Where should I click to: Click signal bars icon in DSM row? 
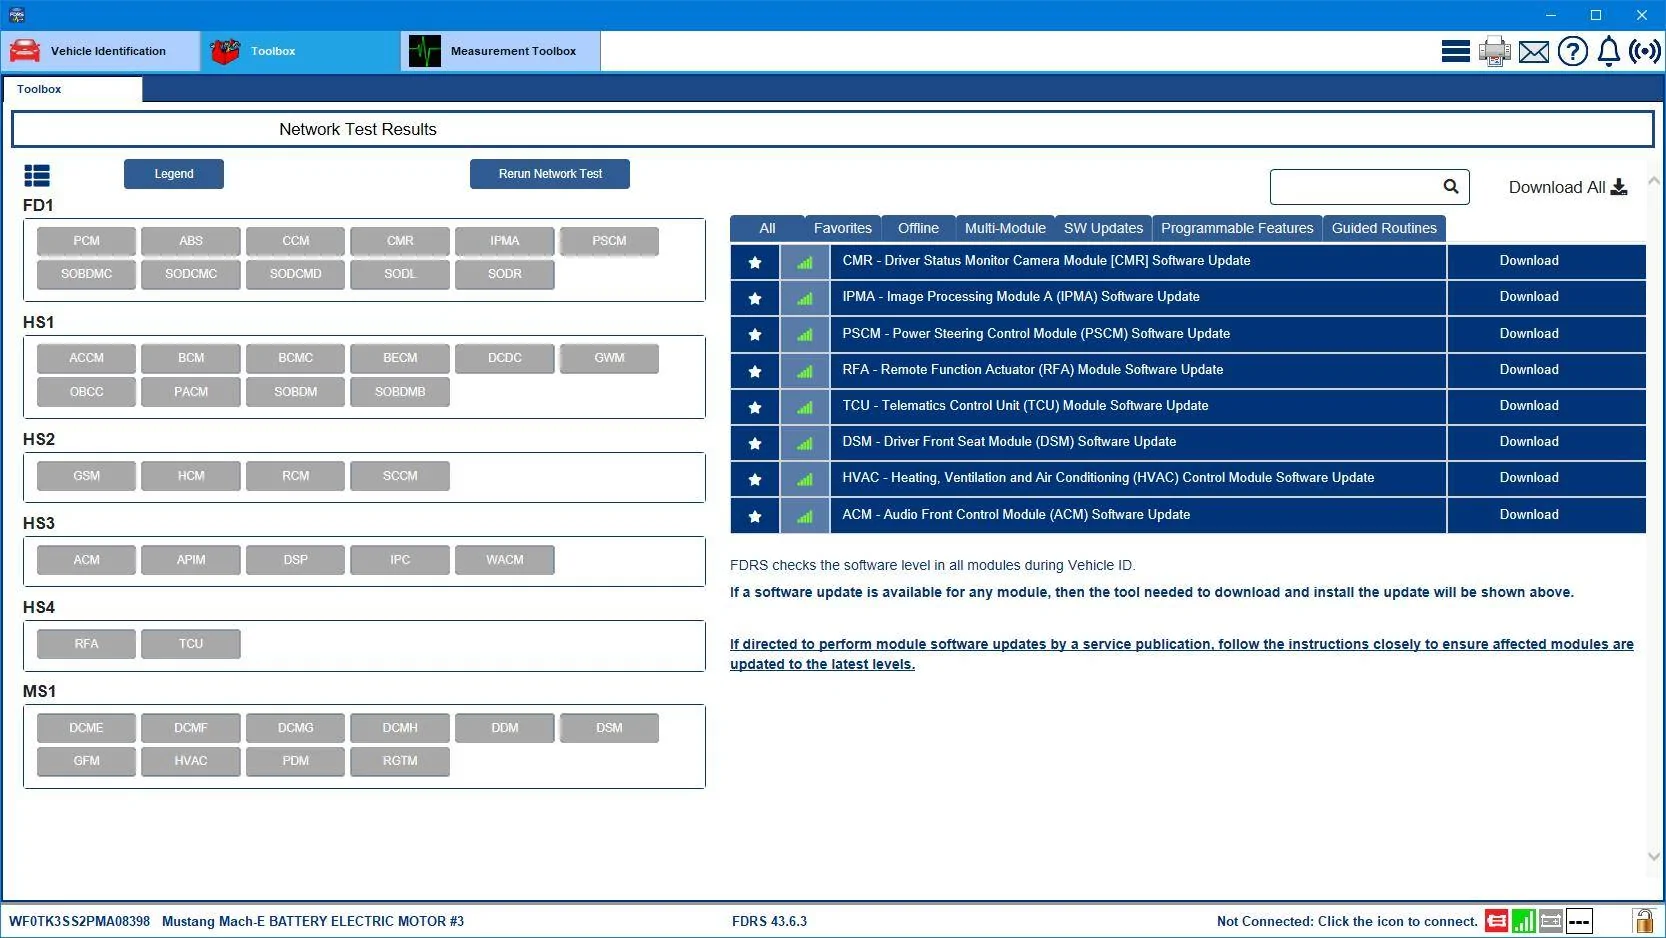[805, 443]
